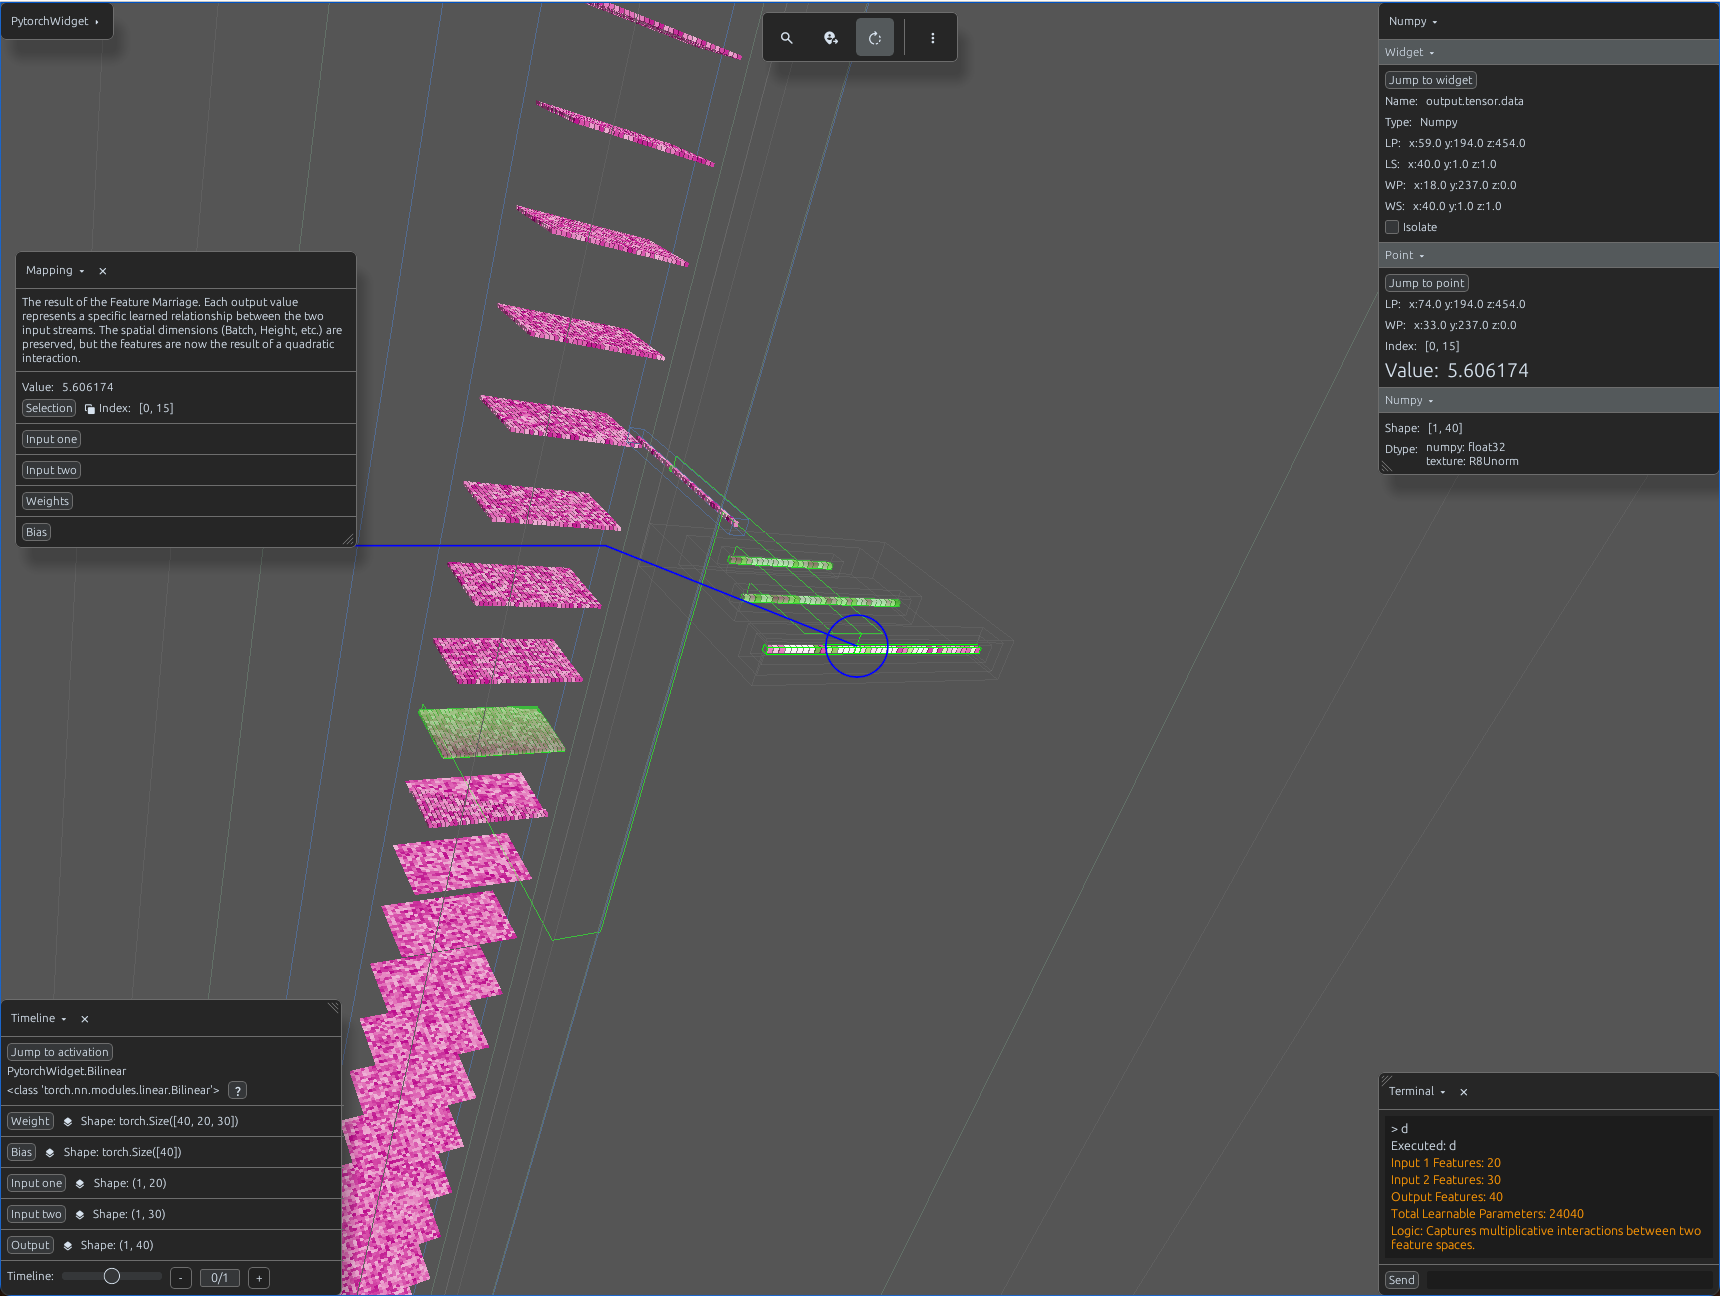Image resolution: width=1720 pixels, height=1296 pixels.
Task: Click the Jump to activation button
Action: [x=60, y=1052]
